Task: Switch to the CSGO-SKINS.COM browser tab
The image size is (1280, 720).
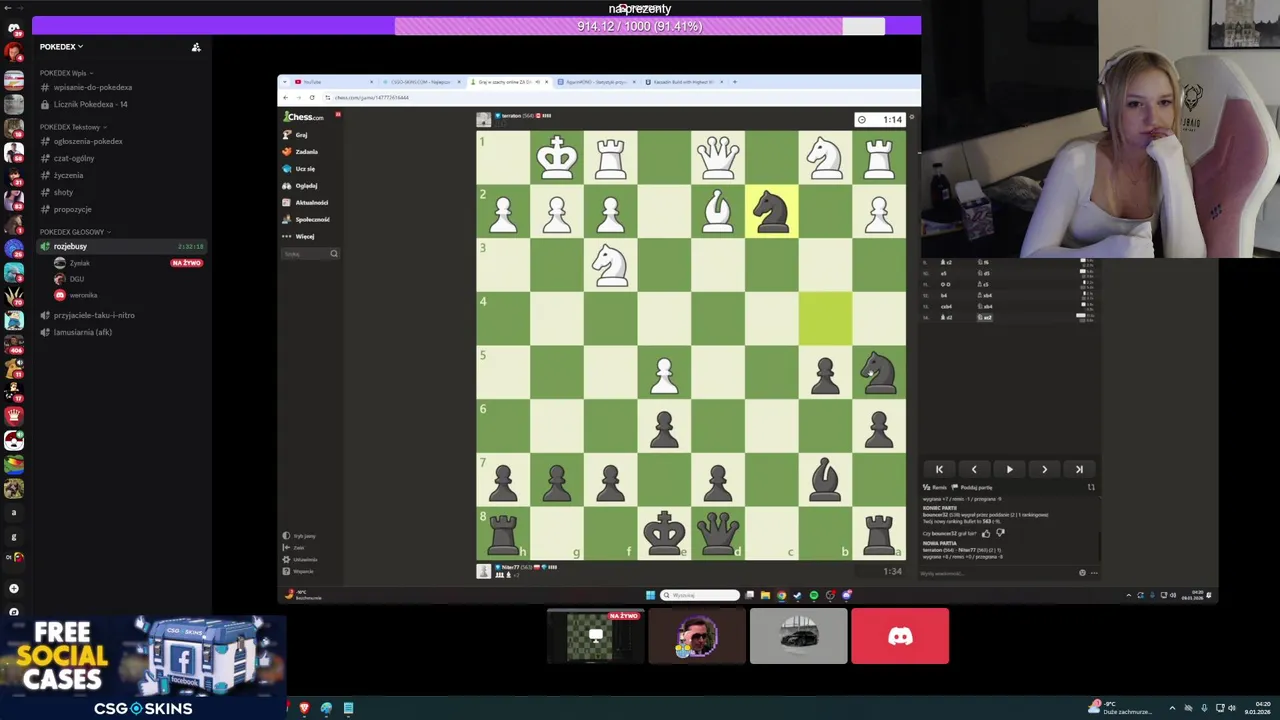Action: 419,82
